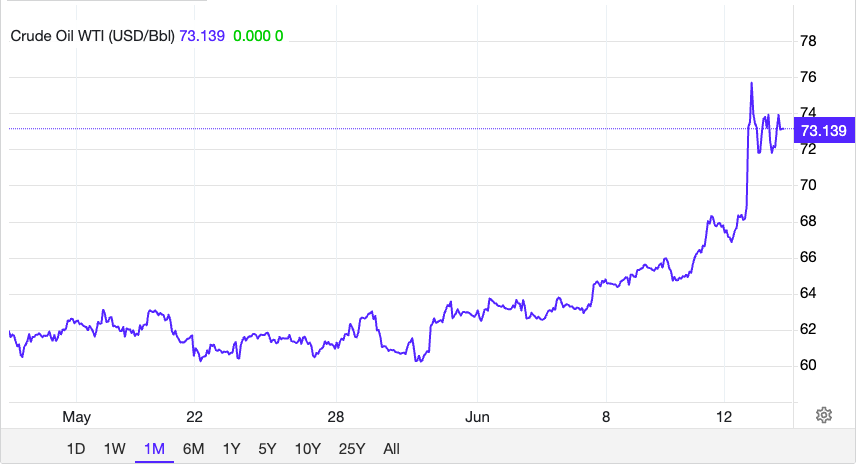The height and width of the screenshot is (467, 857).
Task: Click the 73.139 price value in legend
Action: [x=202, y=37]
